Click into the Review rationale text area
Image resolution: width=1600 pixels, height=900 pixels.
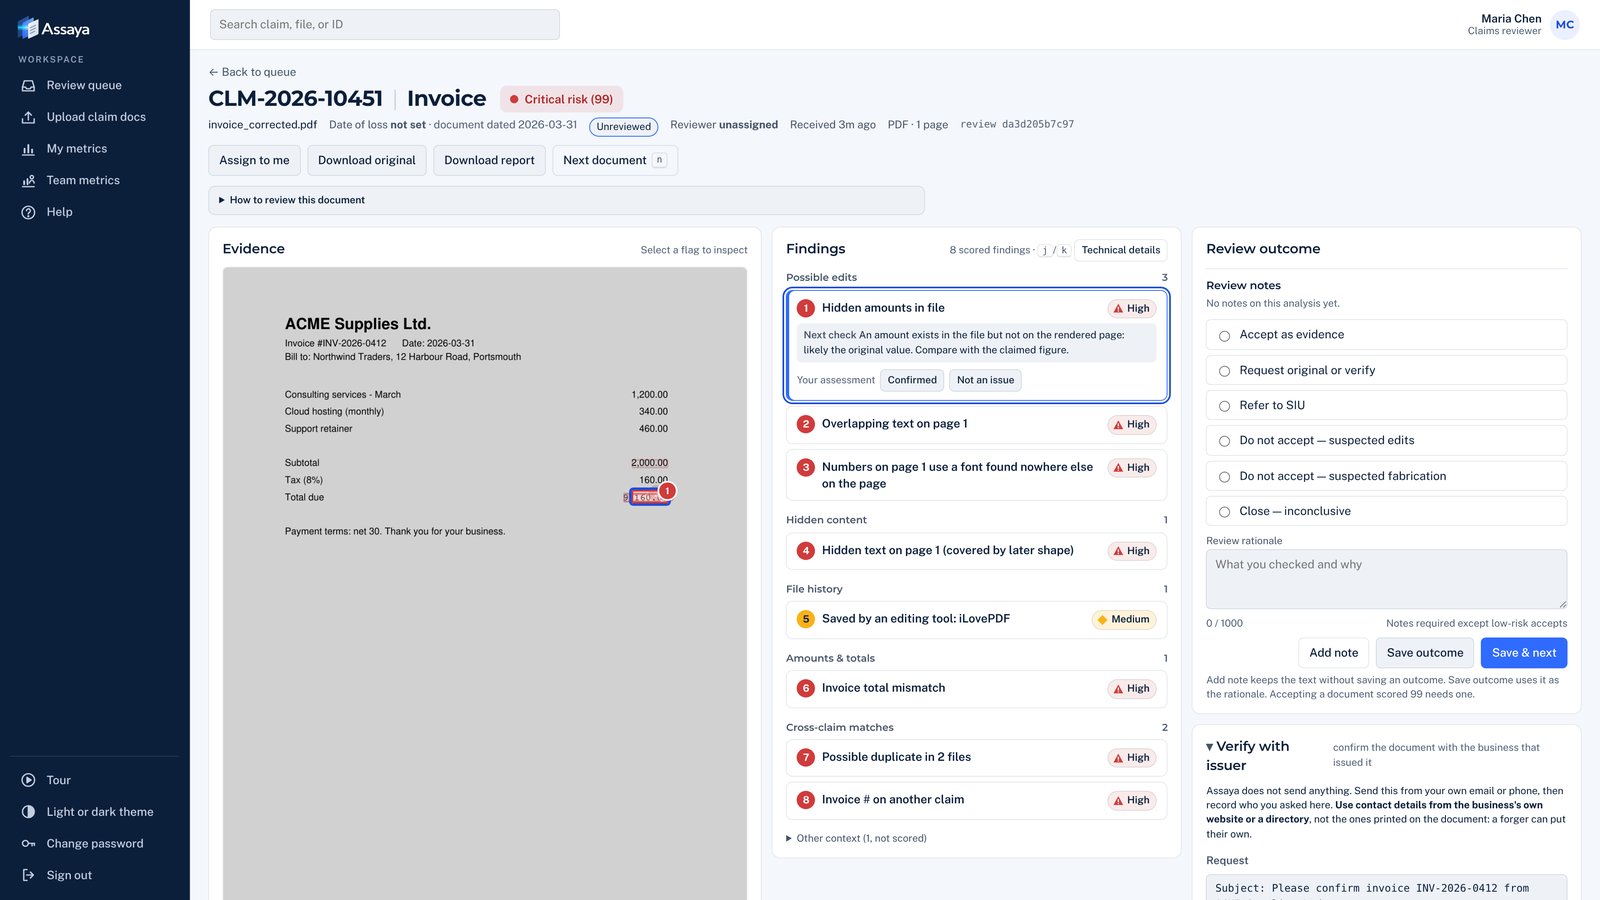1386,579
